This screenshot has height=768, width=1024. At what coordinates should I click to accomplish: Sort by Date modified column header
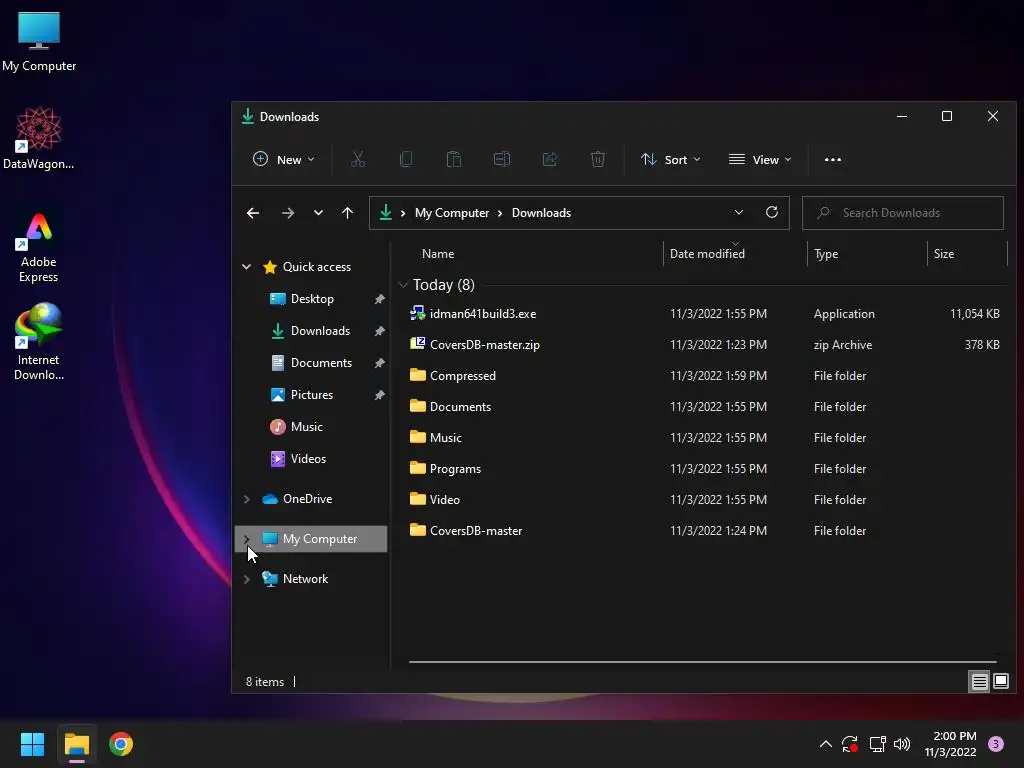[707, 254]
